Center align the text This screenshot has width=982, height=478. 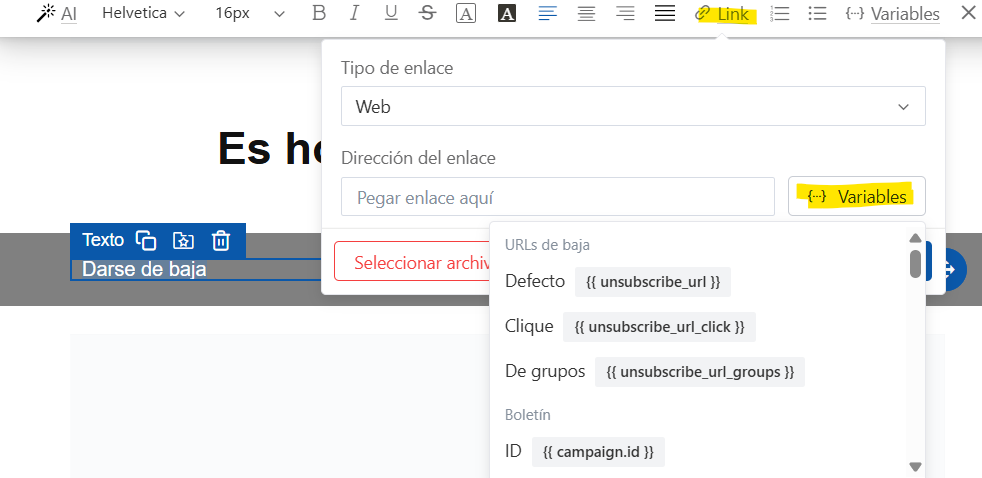tap(586, 14)
